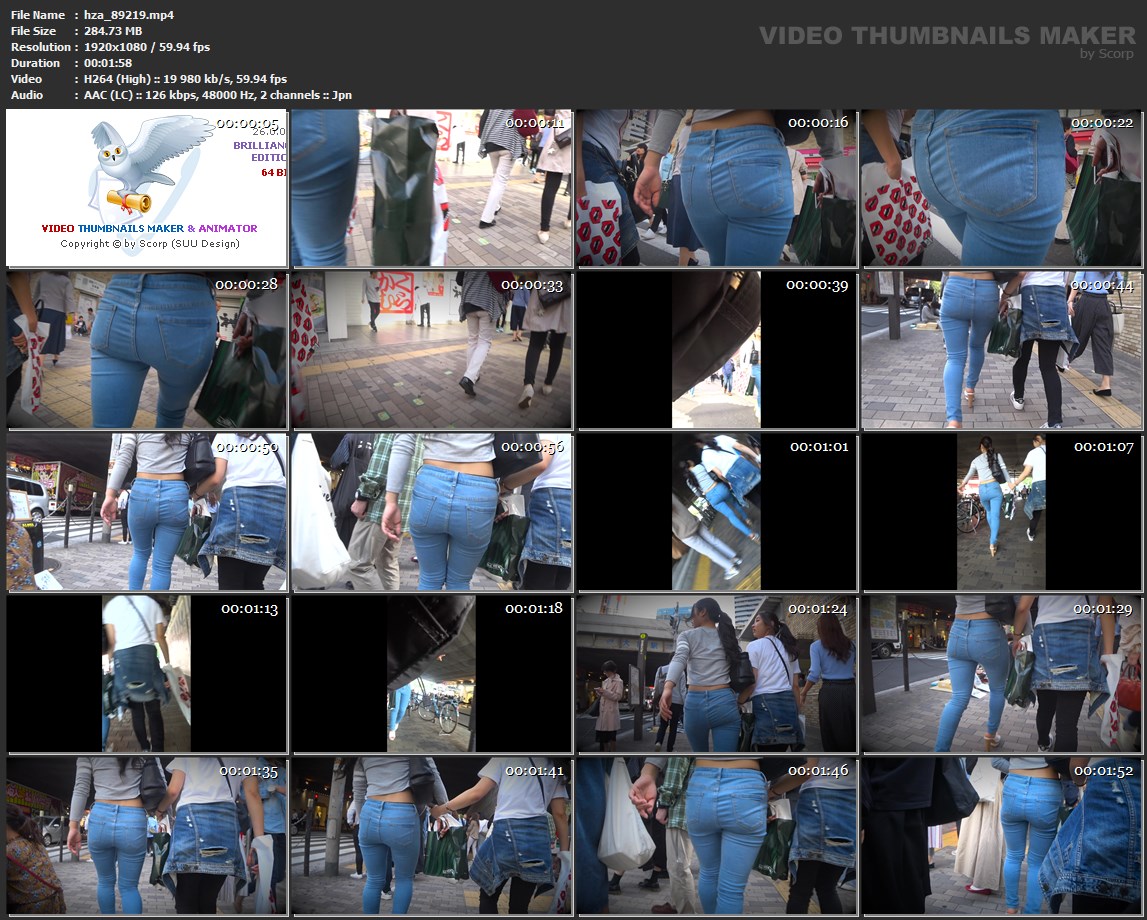The width and height of the screenshot is (1147, 920).
Task: Select the frame stamped 00:01:24
Action: (716, 674)
